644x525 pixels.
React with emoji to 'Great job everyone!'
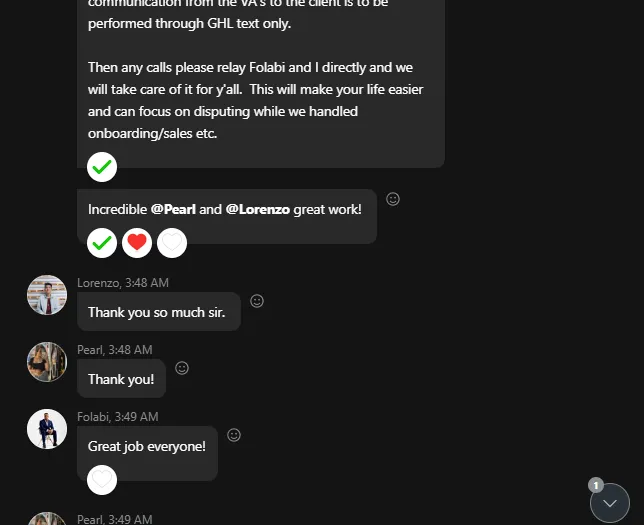coord(234,435)
